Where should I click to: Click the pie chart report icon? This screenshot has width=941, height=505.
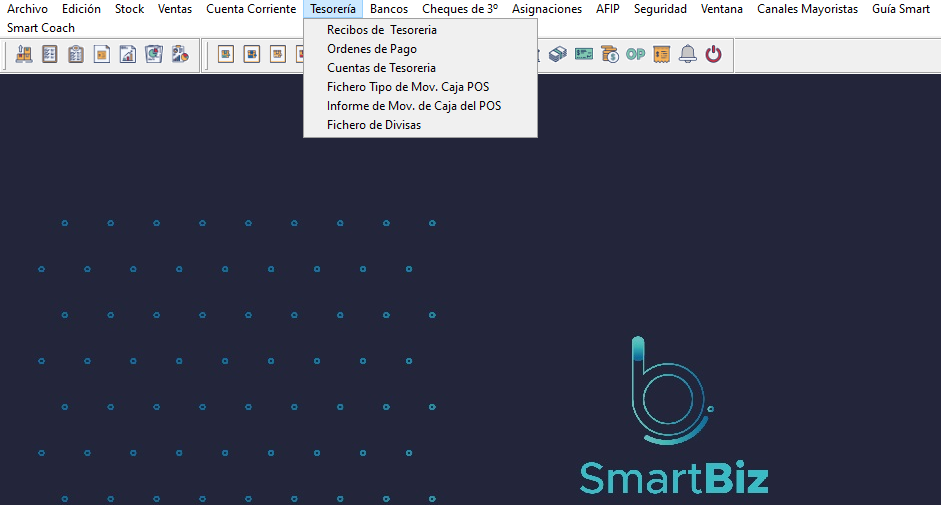coord(154,55)
